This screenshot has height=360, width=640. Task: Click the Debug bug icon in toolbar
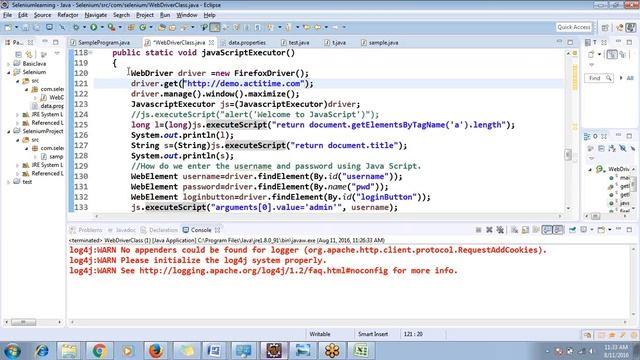point(76,27)
